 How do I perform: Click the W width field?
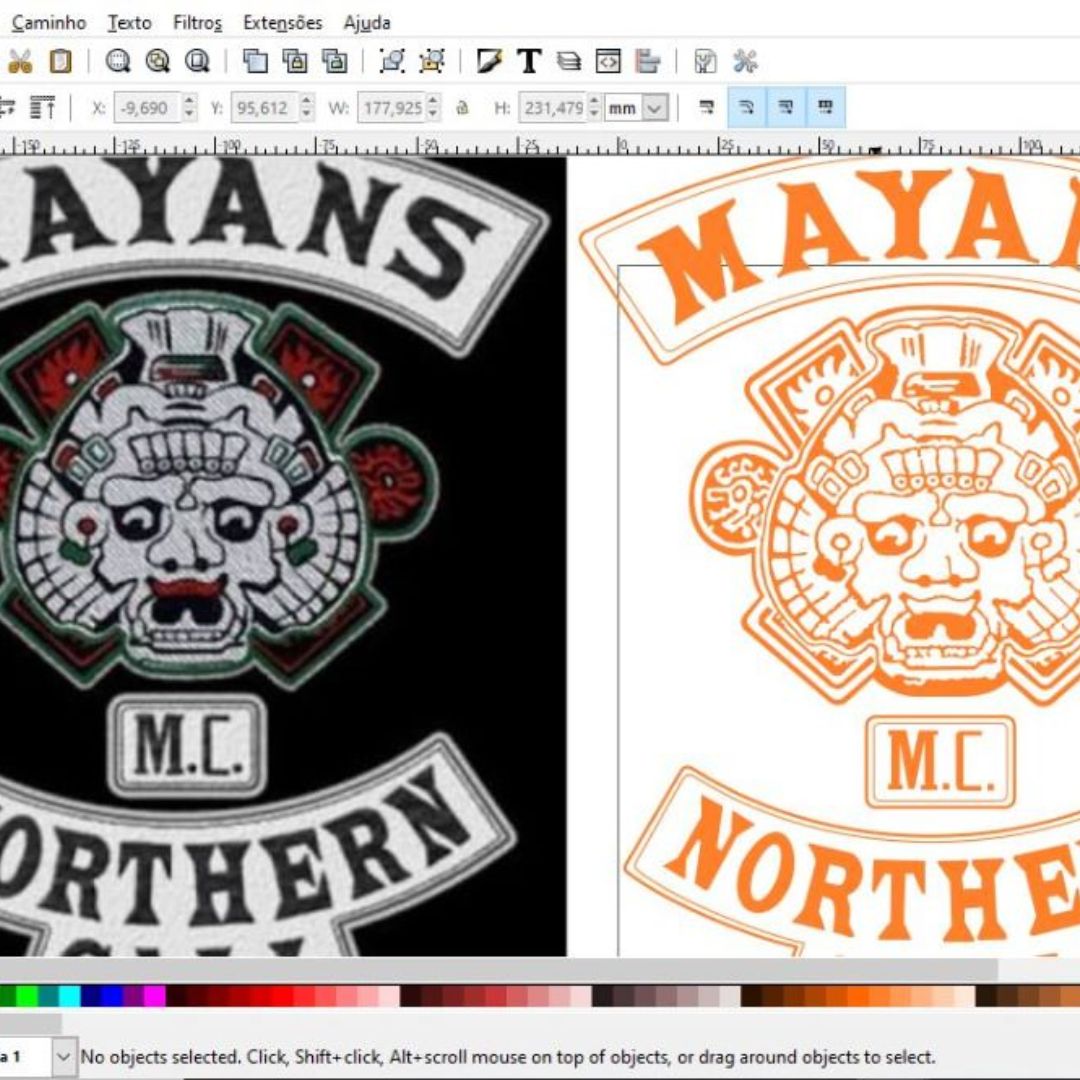[391, 108]
